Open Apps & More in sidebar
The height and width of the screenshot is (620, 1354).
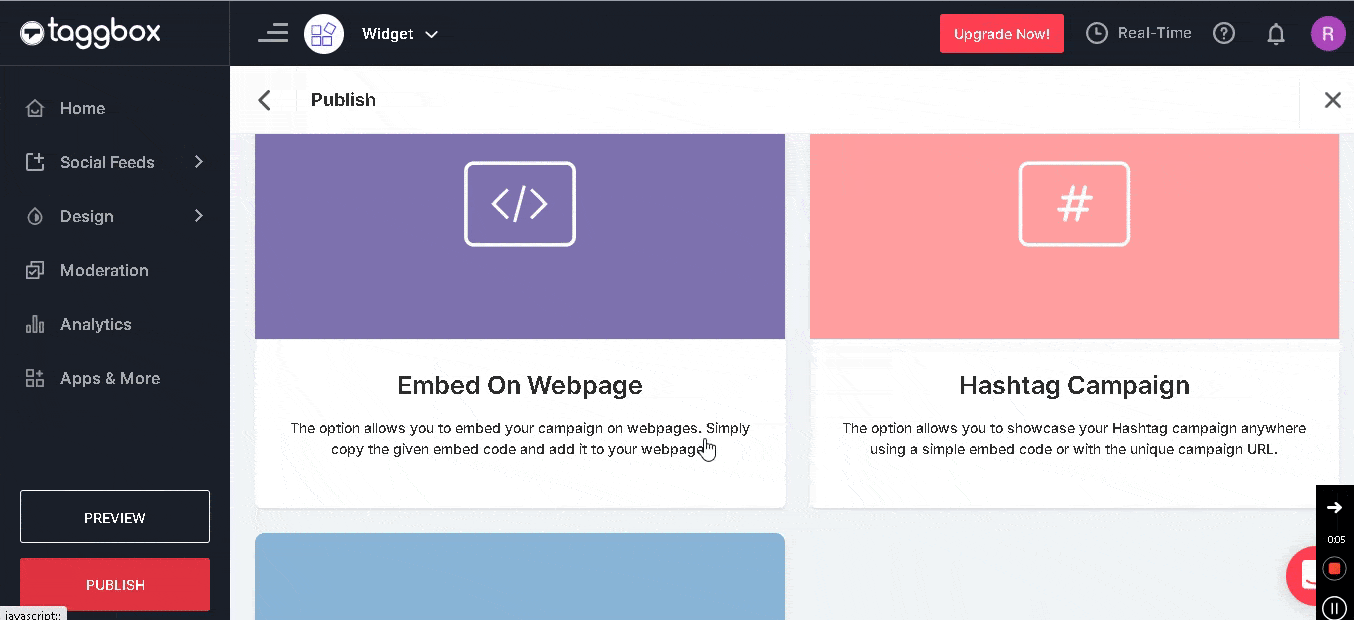click(110, 378)
